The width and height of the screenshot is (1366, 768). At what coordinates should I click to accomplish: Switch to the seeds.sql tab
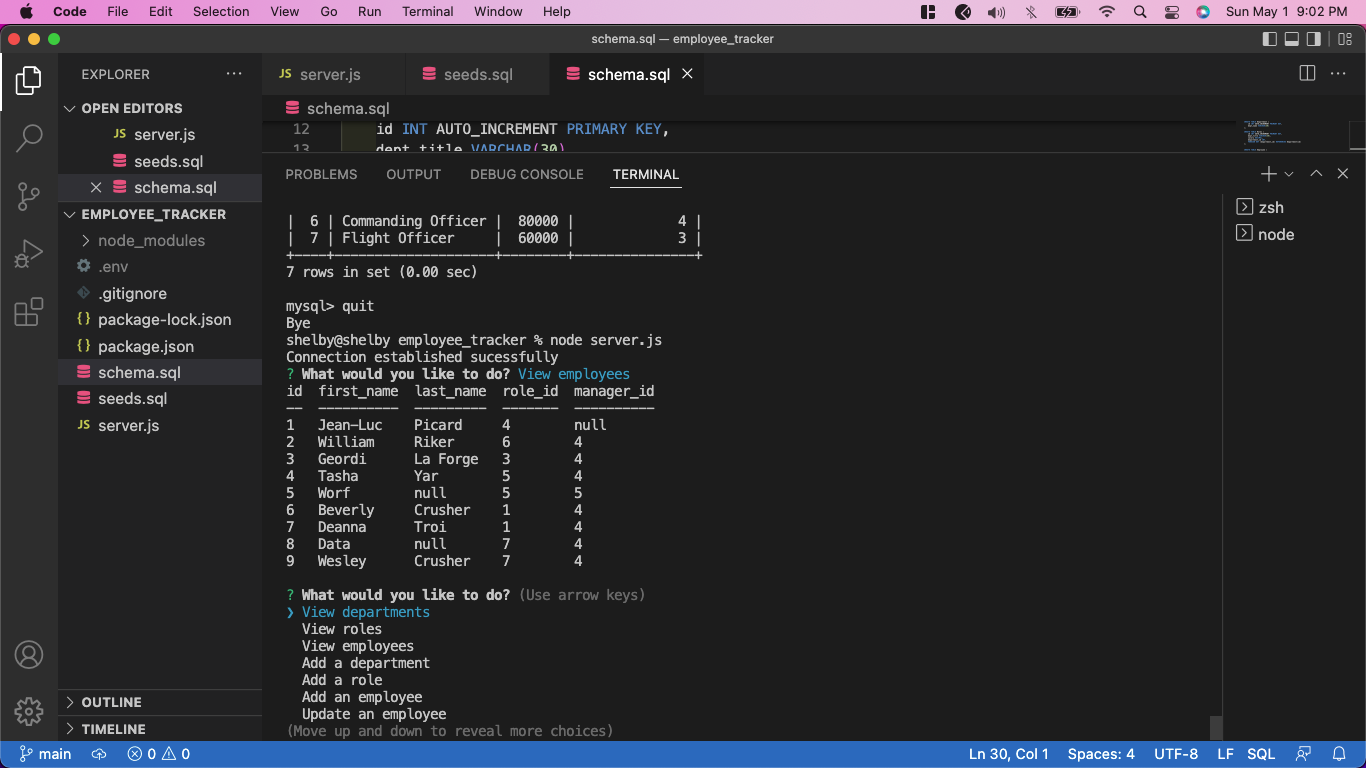[x=476, y=73]
